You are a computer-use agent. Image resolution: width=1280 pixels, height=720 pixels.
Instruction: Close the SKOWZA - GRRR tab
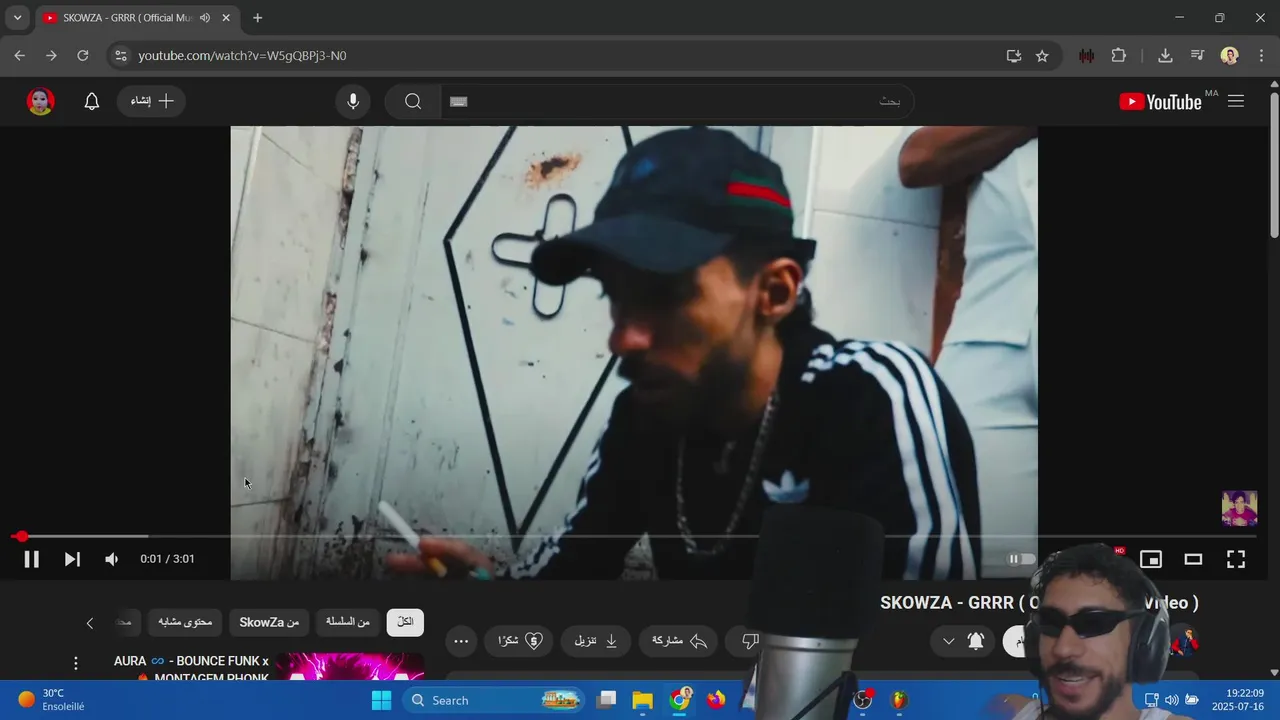click(x=226, y=18)
